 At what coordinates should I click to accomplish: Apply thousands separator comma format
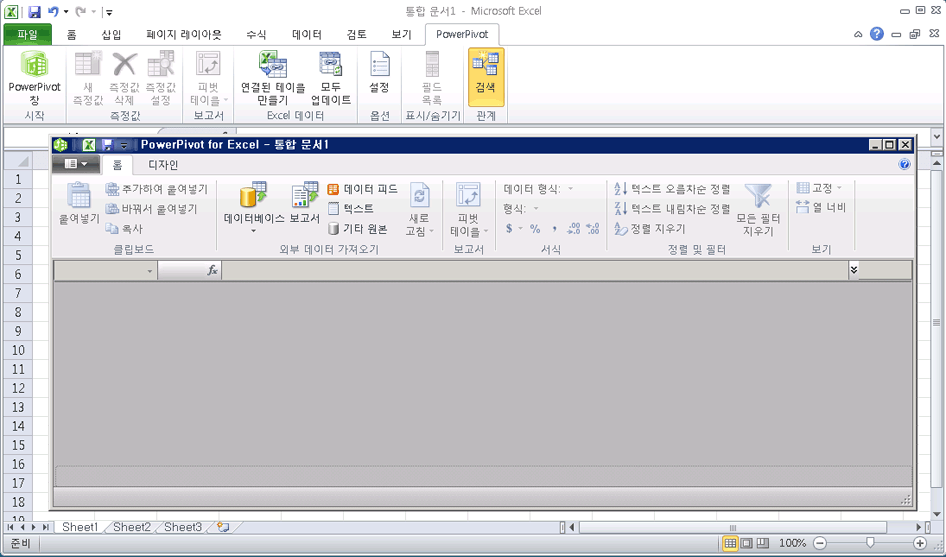point(554,229)
